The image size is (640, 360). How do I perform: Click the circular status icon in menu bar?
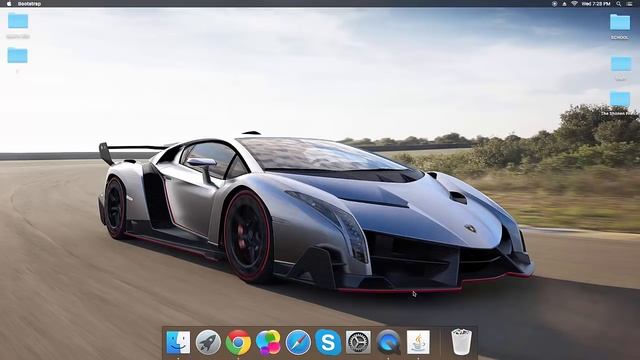point(554,4)
